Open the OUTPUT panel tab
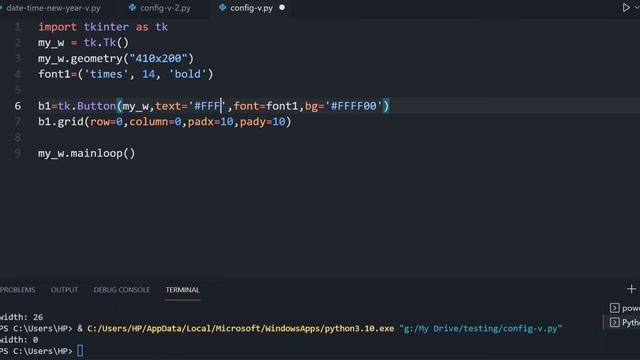 click(x=64, y=290)
